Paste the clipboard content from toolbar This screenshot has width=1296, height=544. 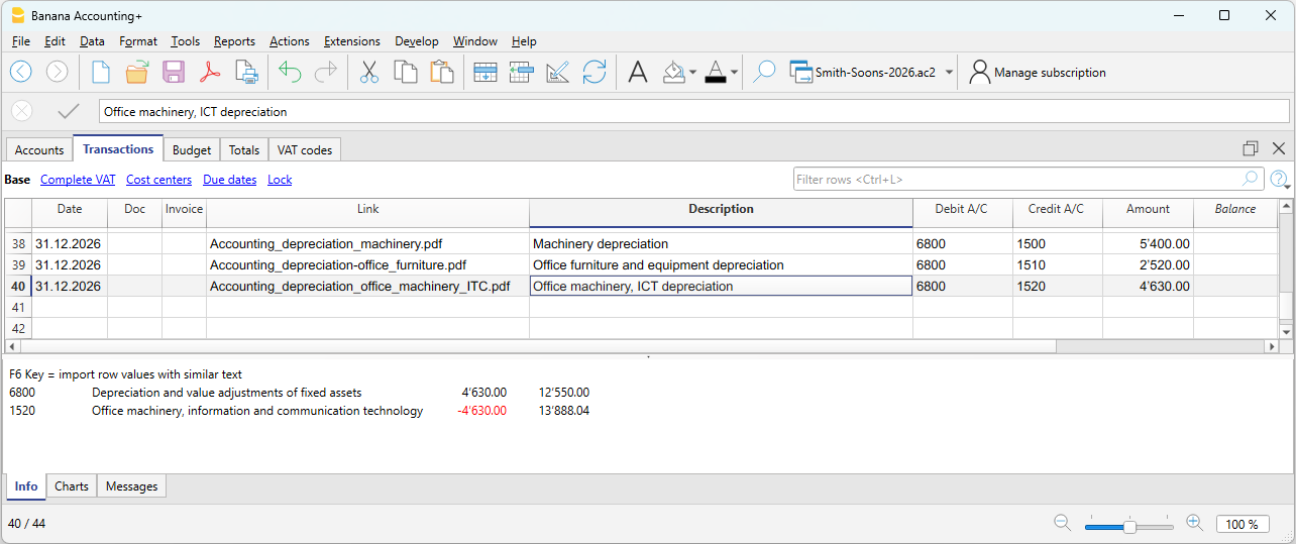click(441, 72)
